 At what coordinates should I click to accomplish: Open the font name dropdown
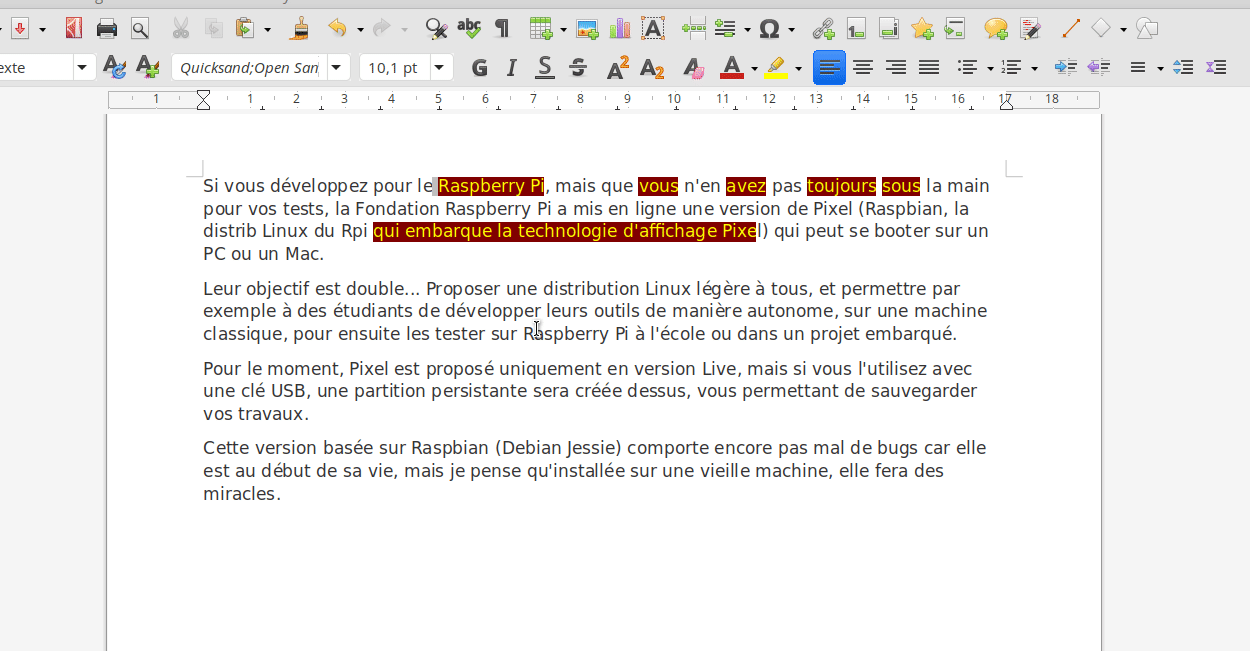click(338, 68)
